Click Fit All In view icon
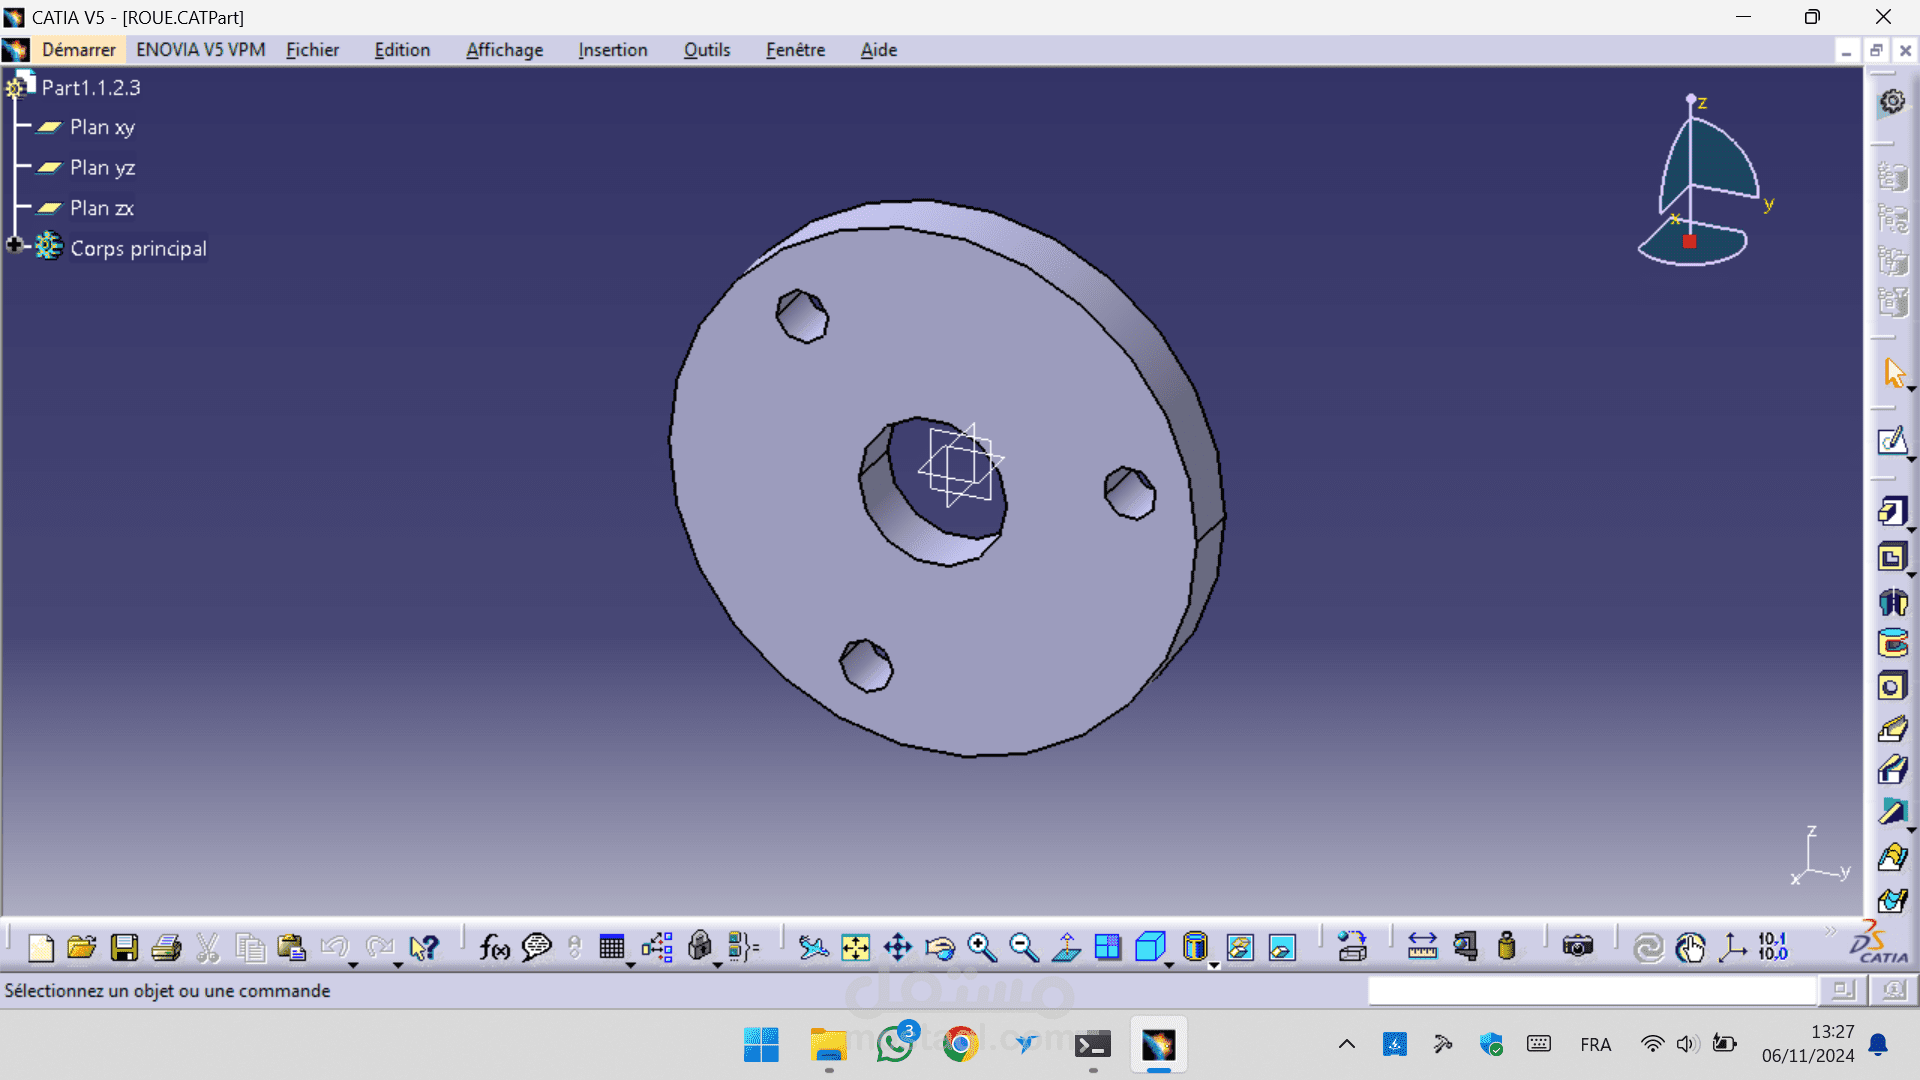The height and width of the screenshot is (1080, 1920). tap(855, 947)
